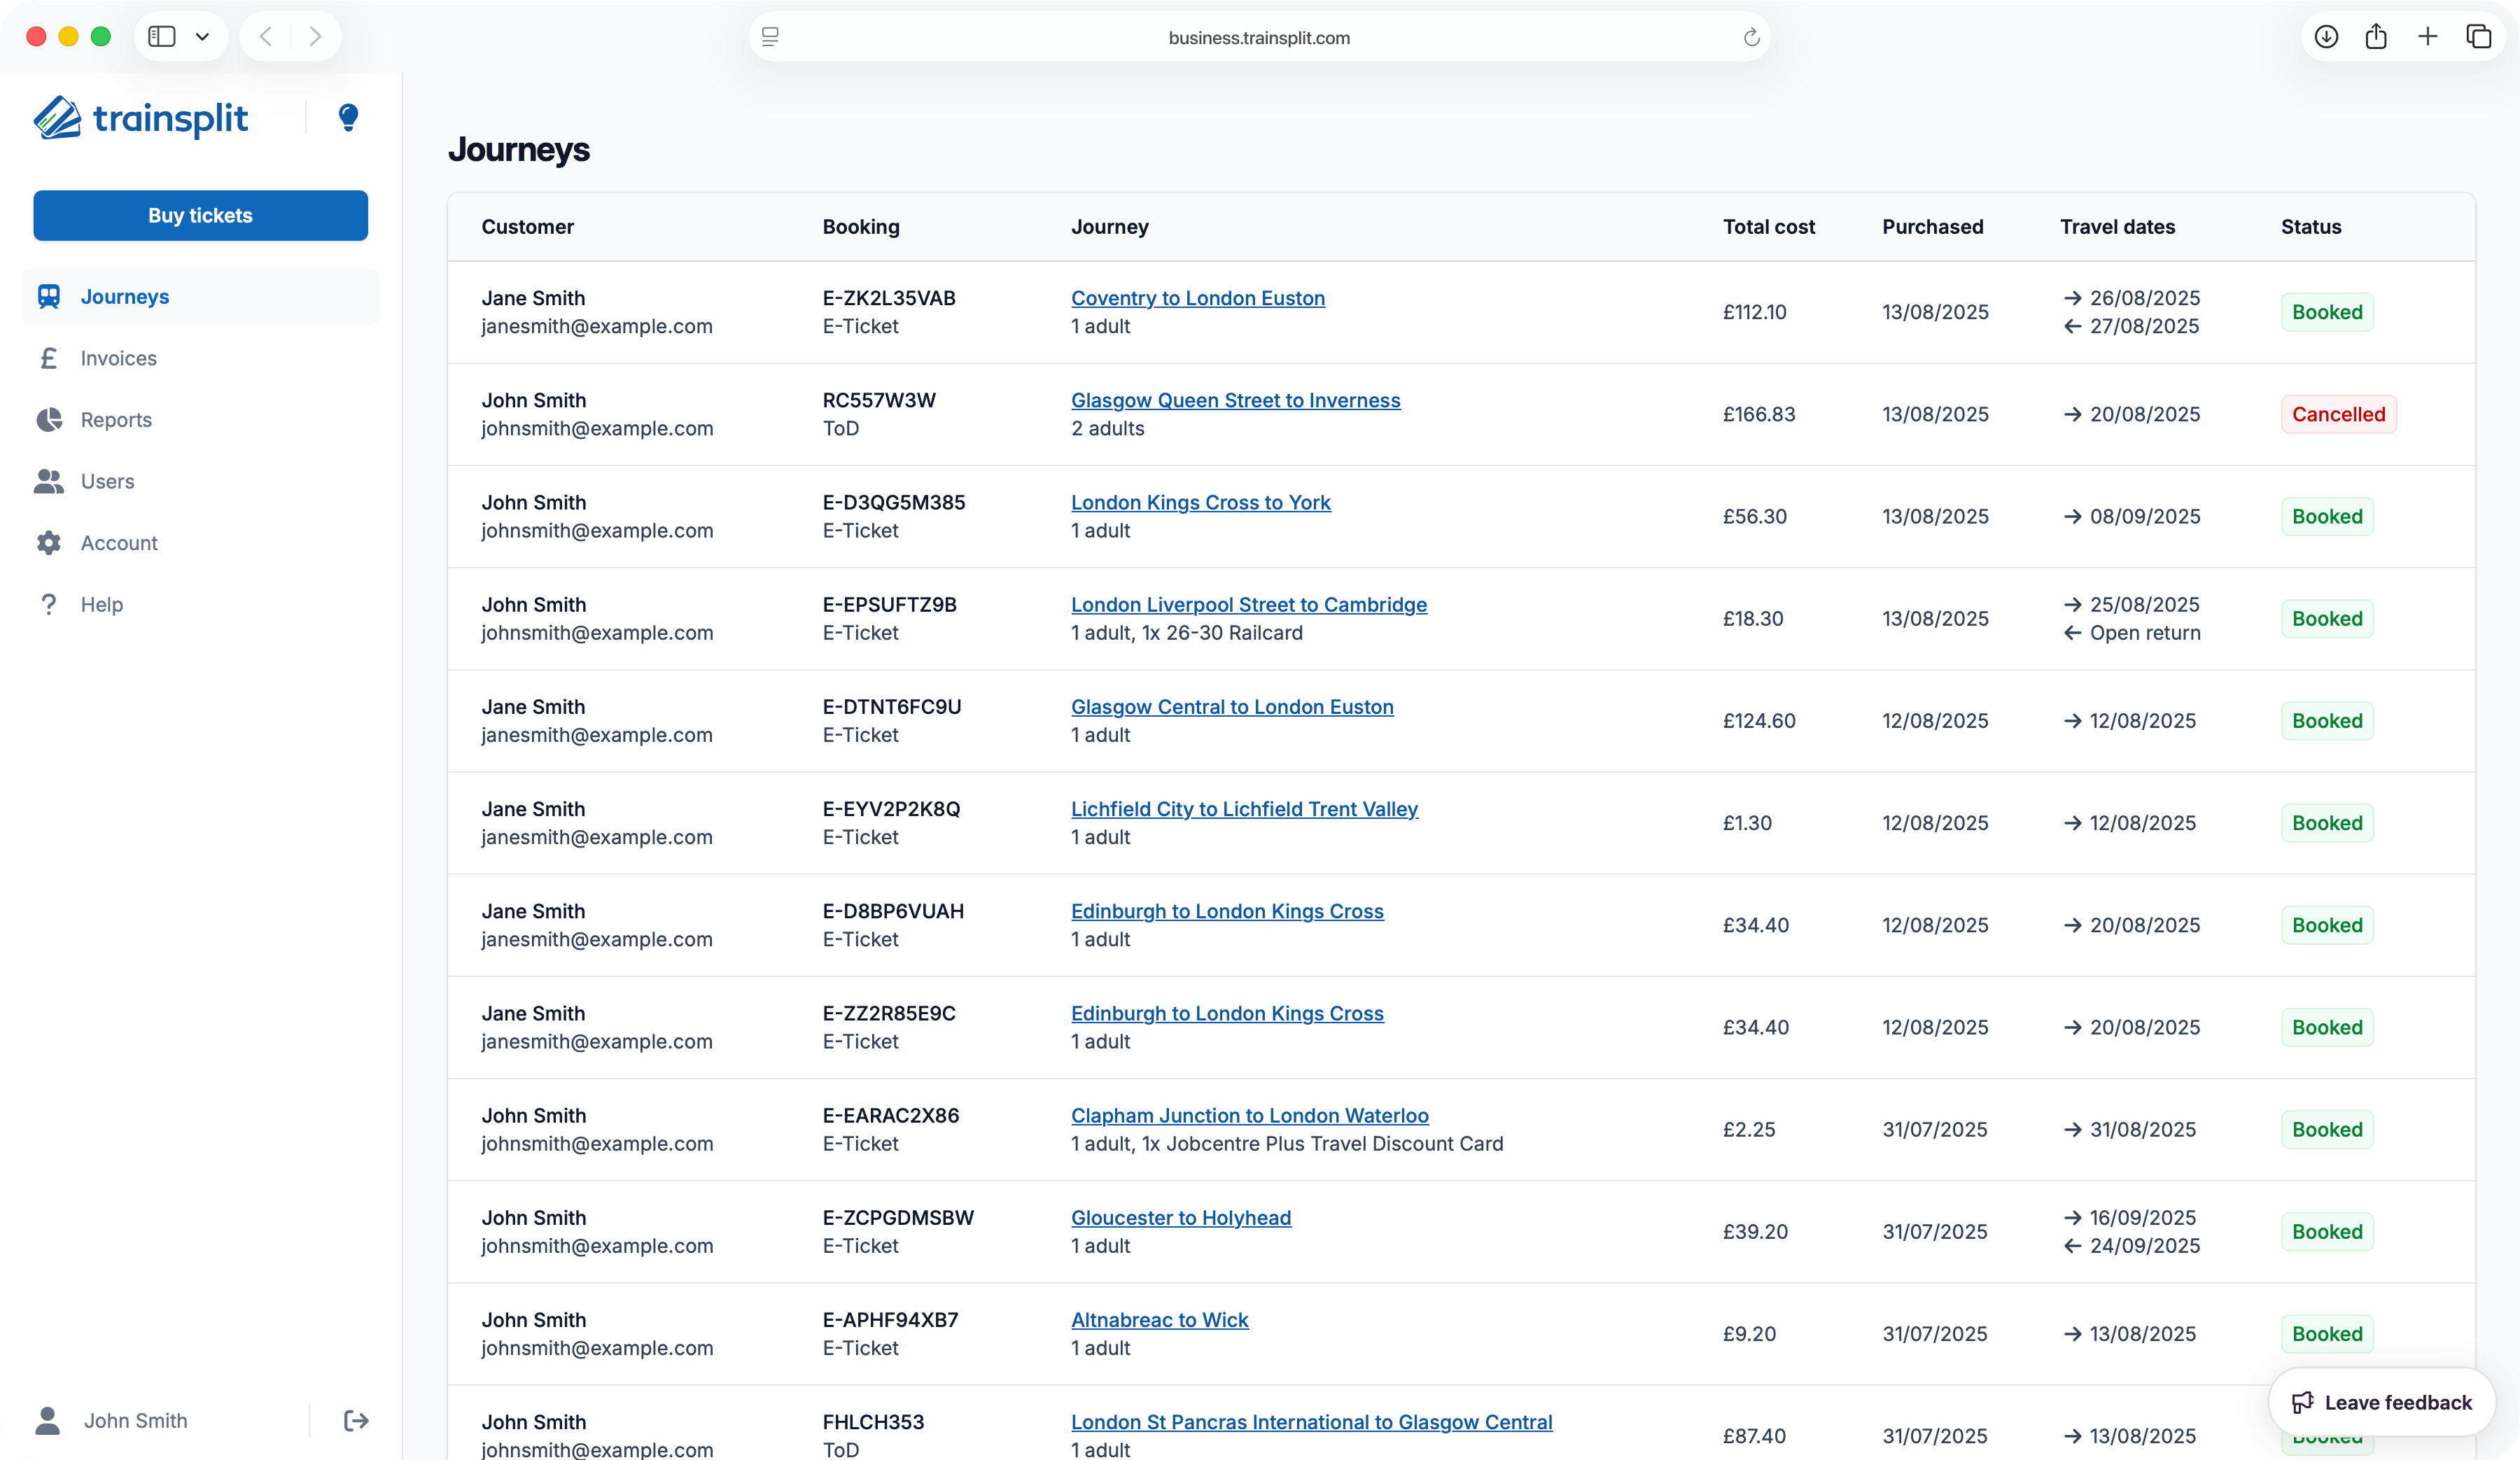This screenshot has height=1460, width=2520.
Task: Open the Safari downloads icon
Action: point(2326,37)
